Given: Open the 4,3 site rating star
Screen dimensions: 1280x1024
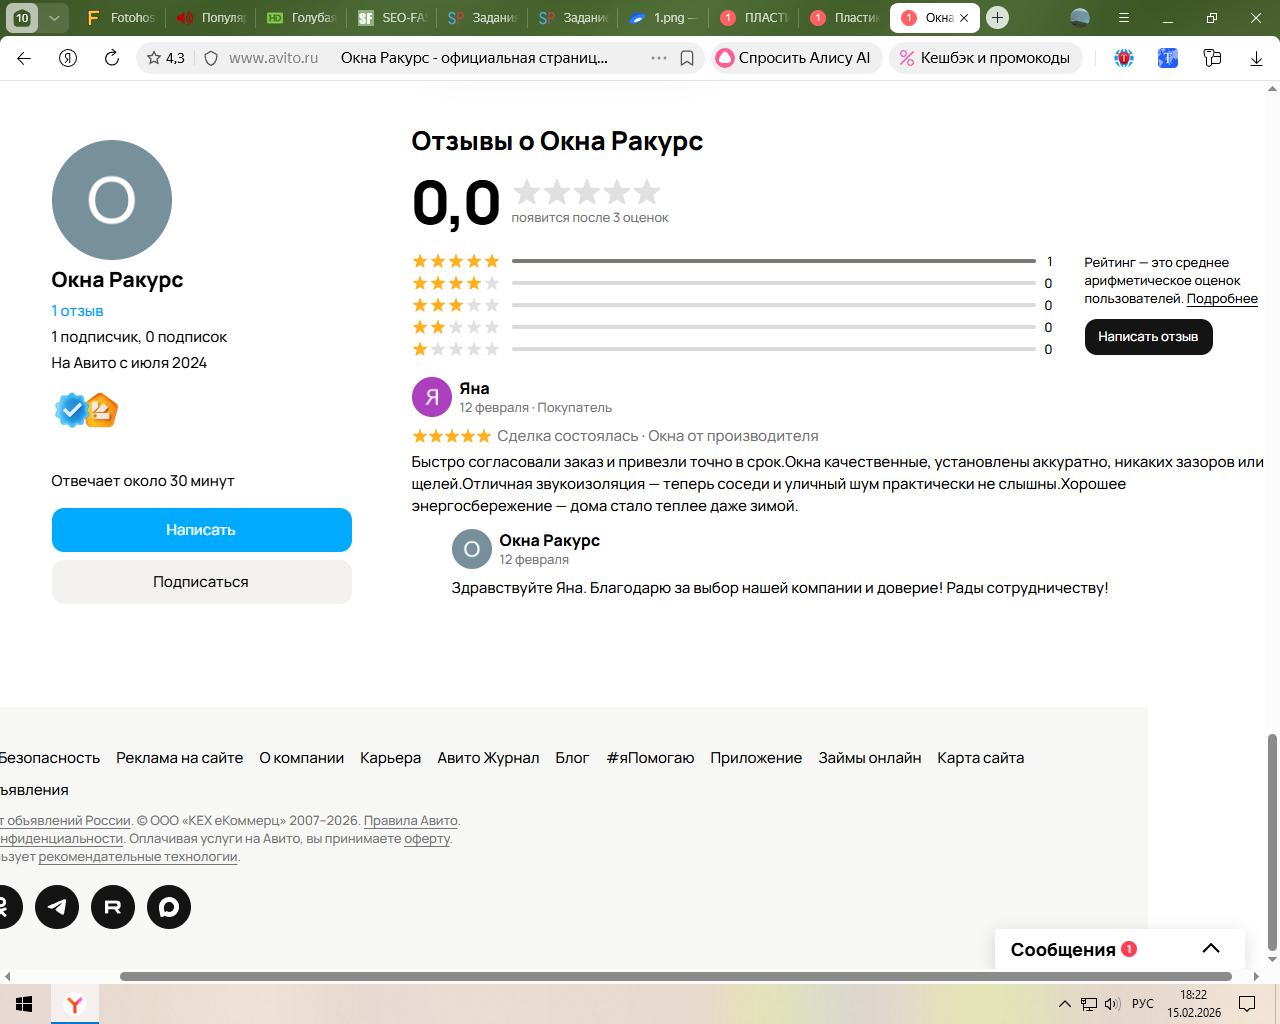Looking at the screenshot, I should pyautogui.click(x=166, y=58).
